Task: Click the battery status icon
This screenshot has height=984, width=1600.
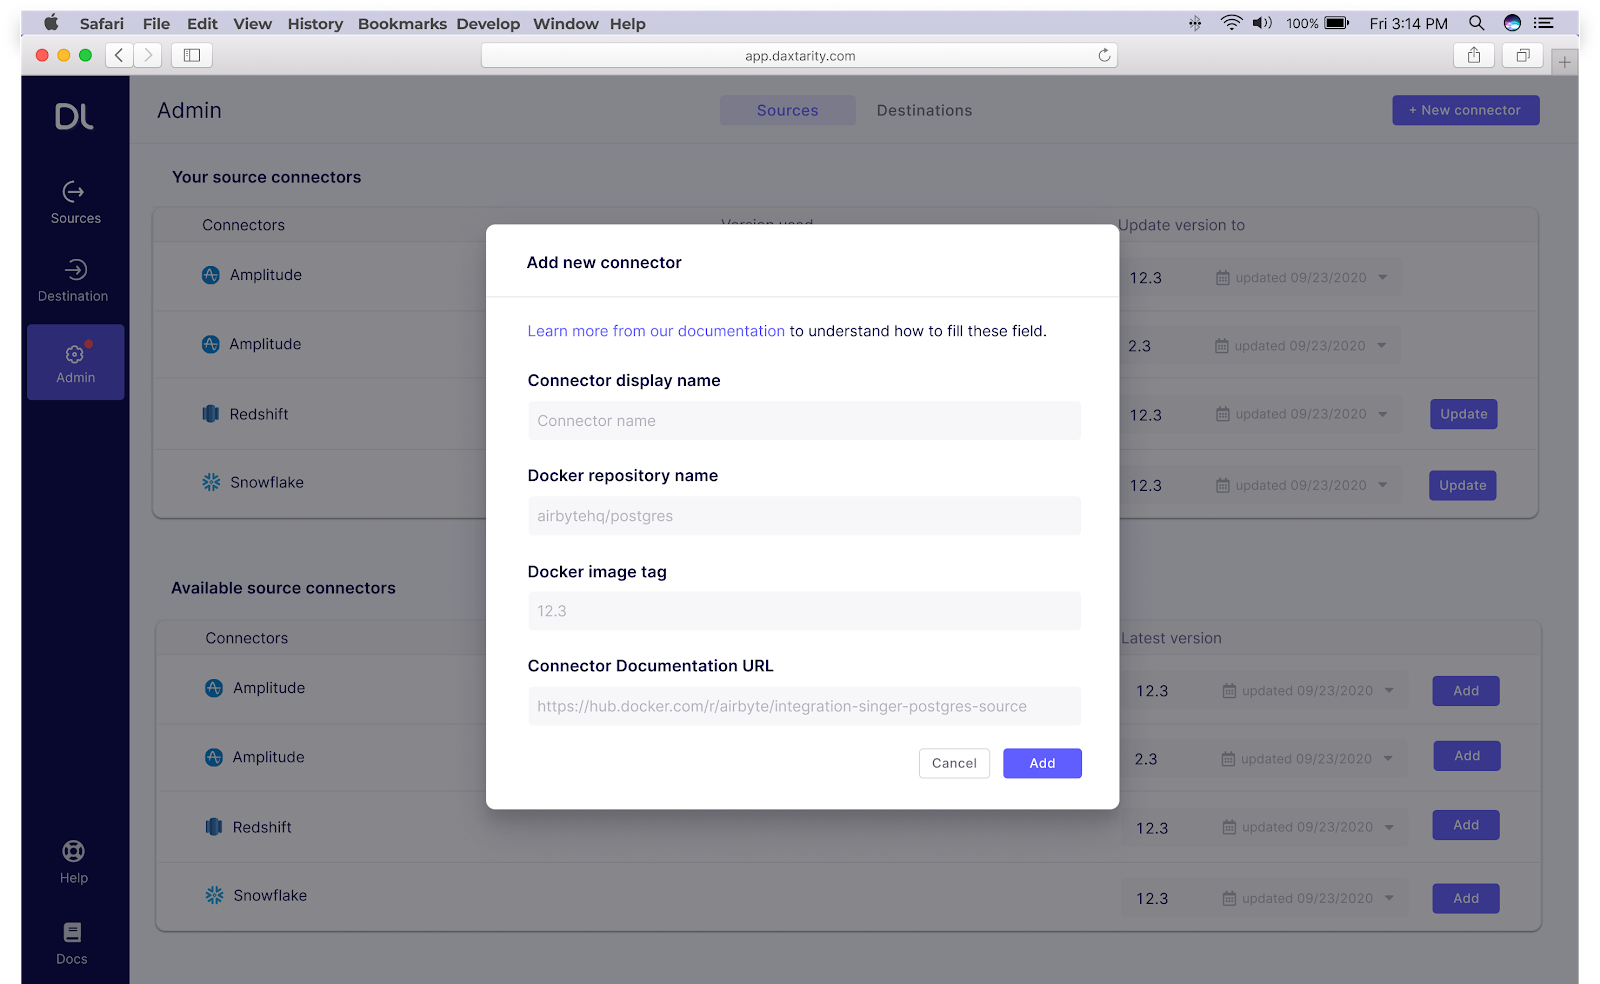Action: pos(1337,23)
